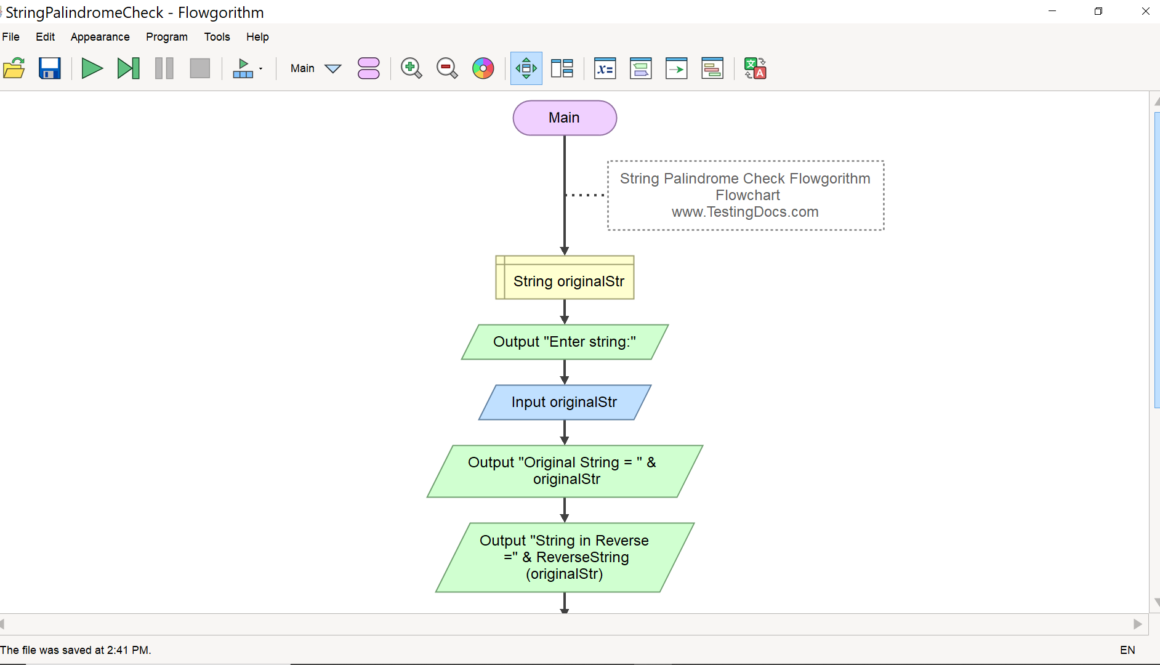Viewport: 1160px width, 665px height.
Task: Open the source code viewer icon
Action: [676, 69]
